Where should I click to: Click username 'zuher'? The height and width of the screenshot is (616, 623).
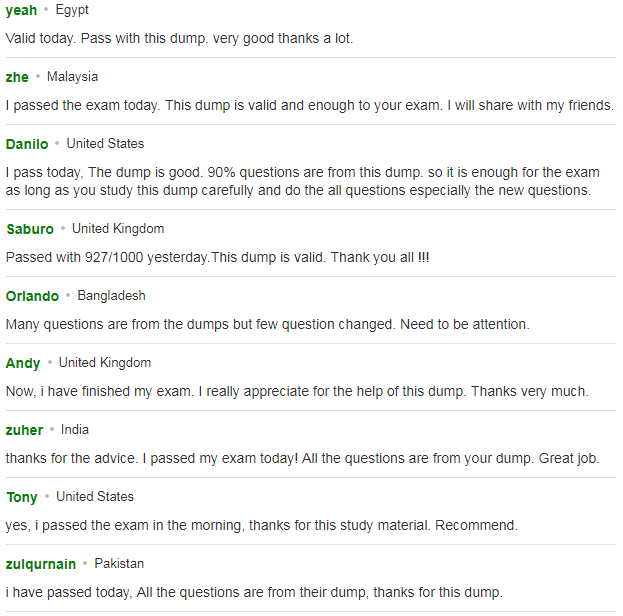coord(24,430)
